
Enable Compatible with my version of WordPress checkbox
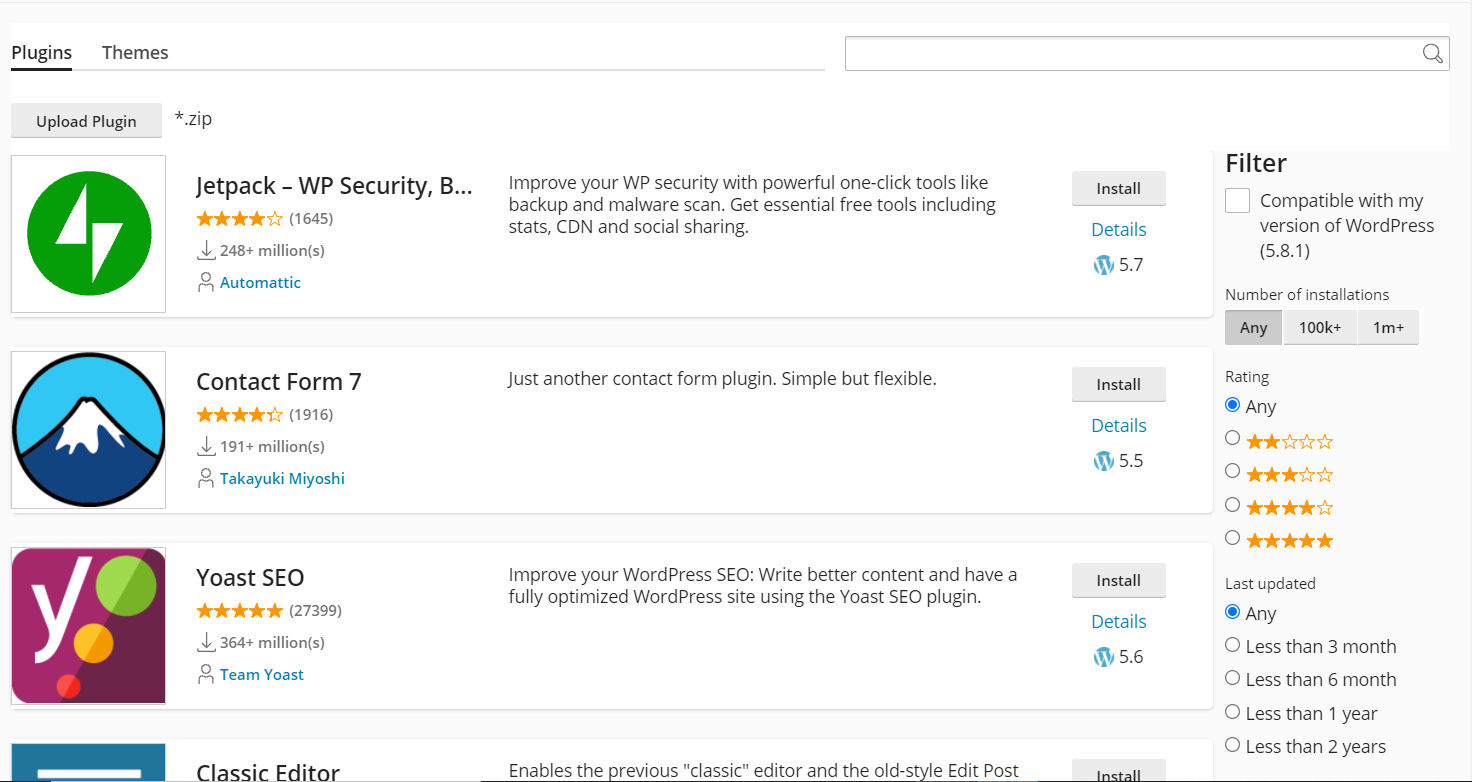coord(1237,201)
